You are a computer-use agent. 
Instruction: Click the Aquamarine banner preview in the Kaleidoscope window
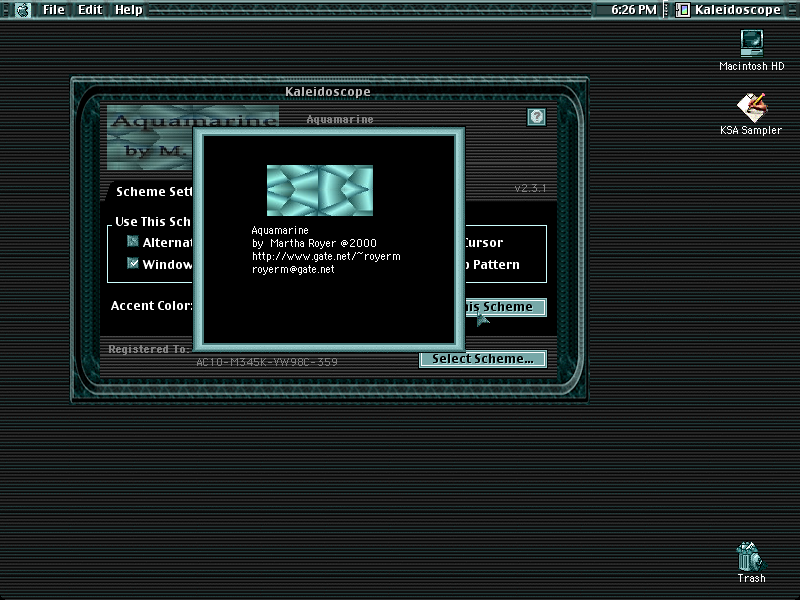(150, 137)
